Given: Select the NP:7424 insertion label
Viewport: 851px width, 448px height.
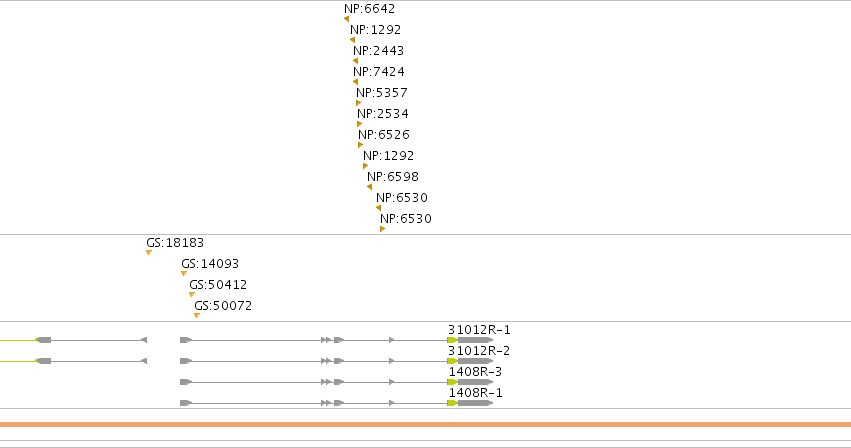Looking at the screenshot, I should [379, 72].
